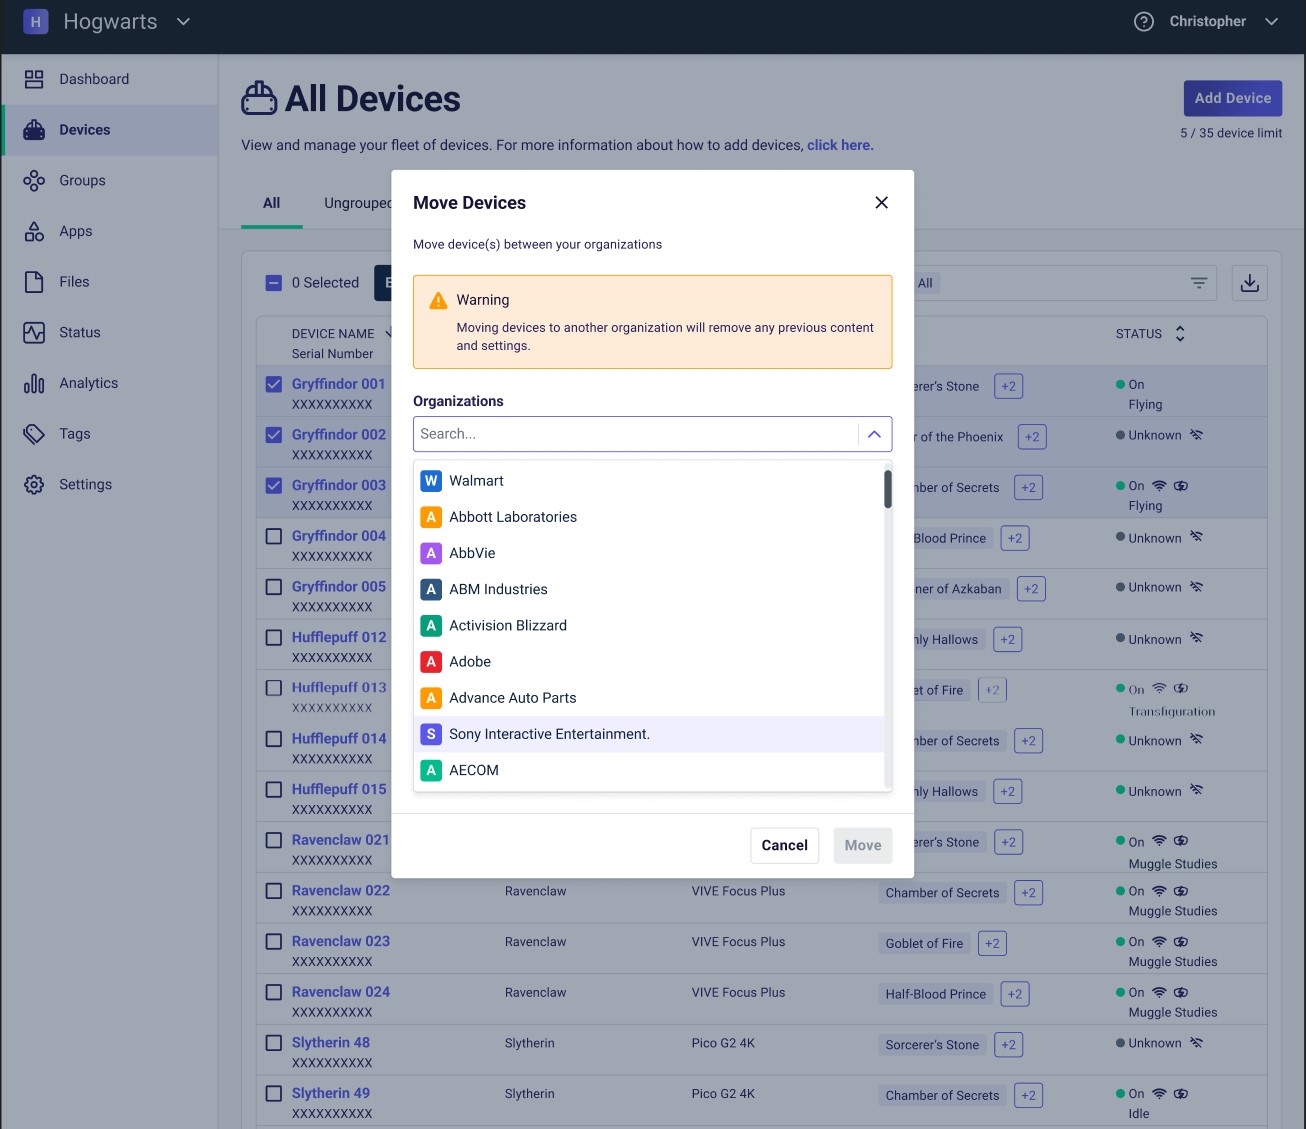The height and width of the screenshot is (1129, 1306).
Task: Open Groups via its sidebar icon
Action: pos(34,181)
